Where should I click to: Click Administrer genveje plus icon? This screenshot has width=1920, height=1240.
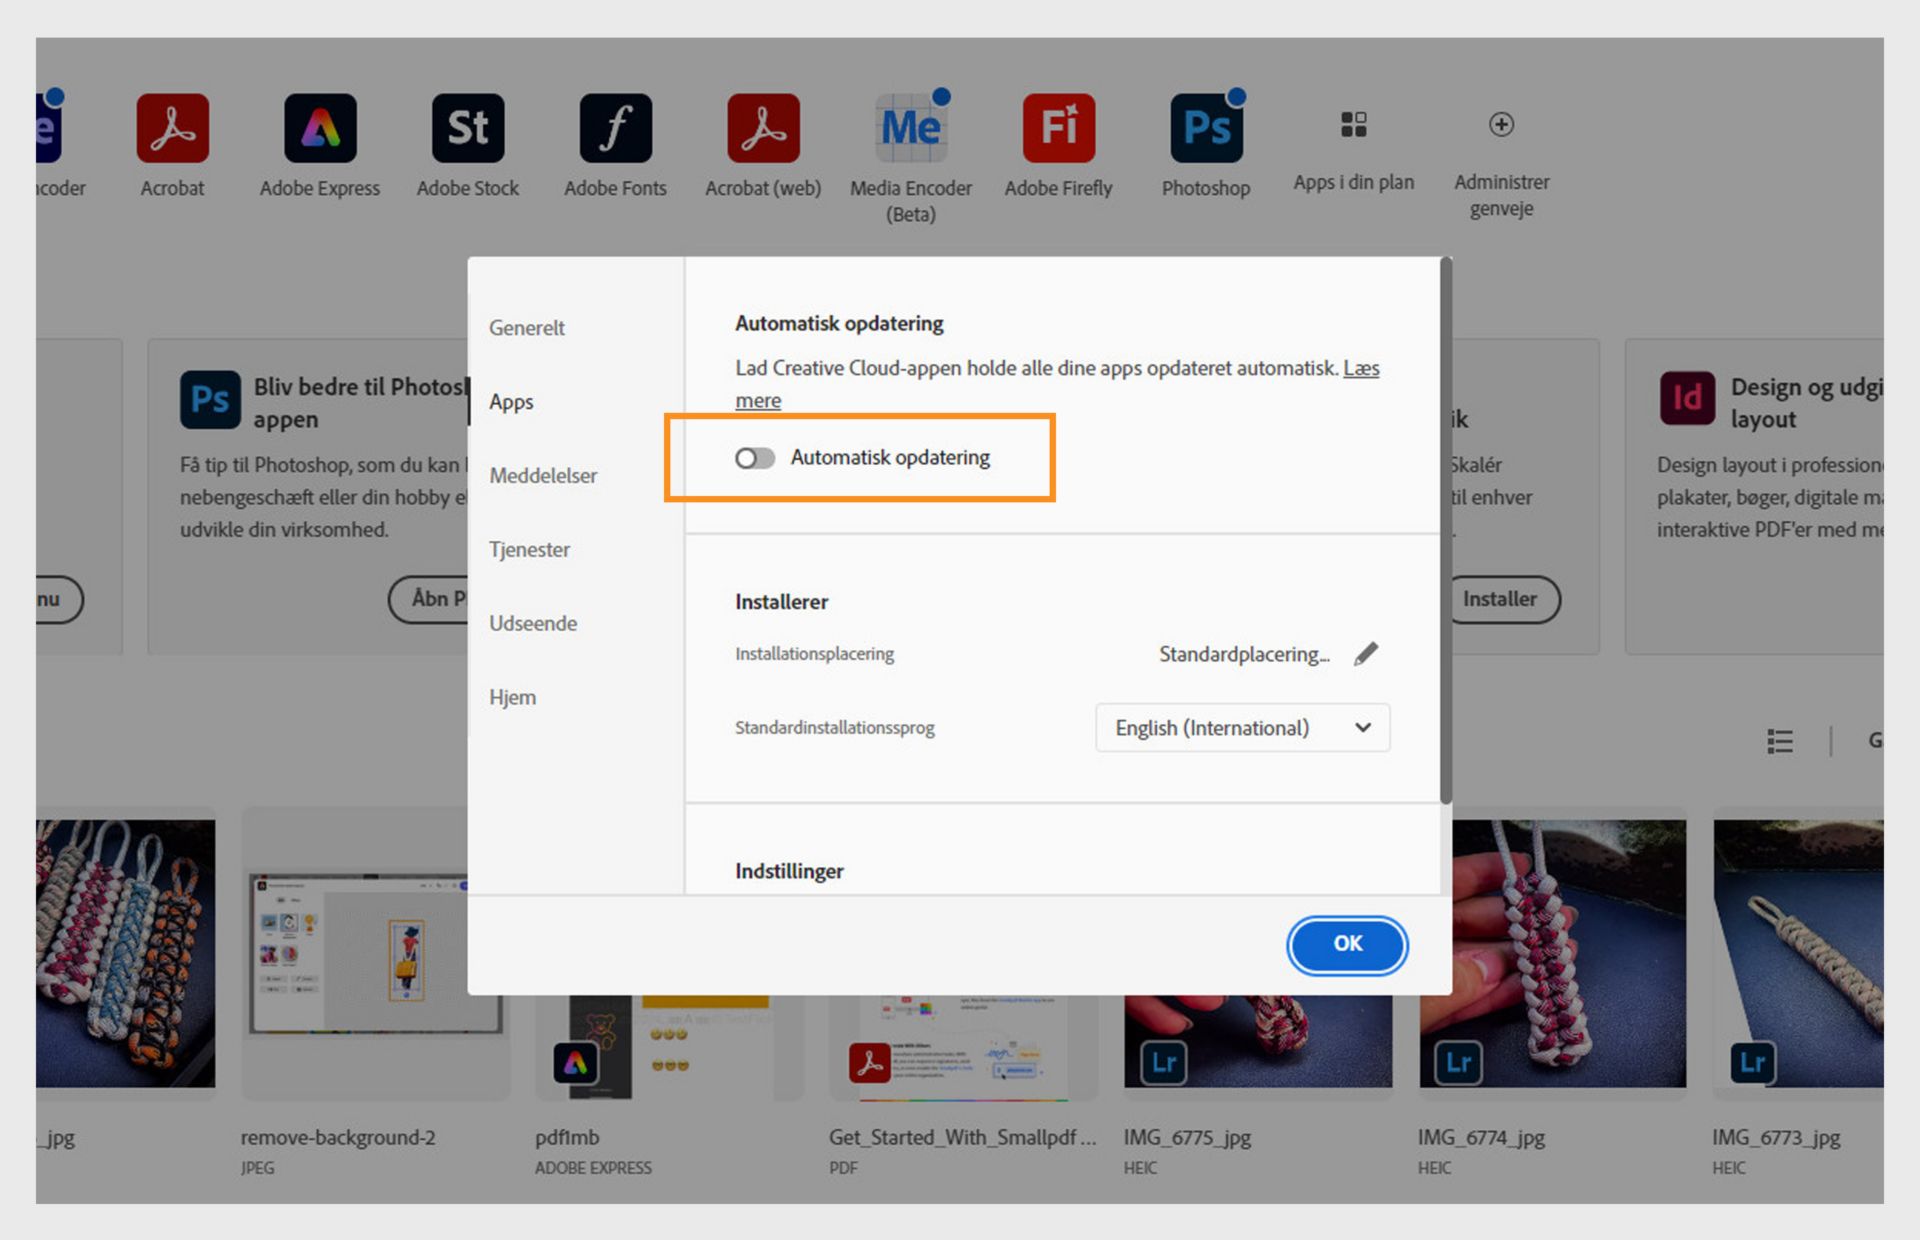pyautogui.click(x=1500, y=125)
